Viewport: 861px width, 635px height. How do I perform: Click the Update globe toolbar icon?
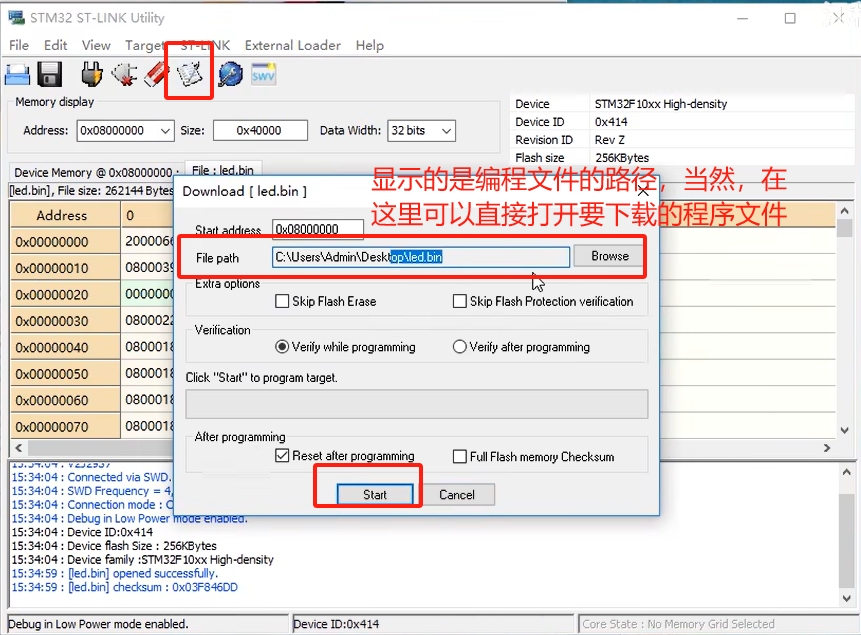231,74
